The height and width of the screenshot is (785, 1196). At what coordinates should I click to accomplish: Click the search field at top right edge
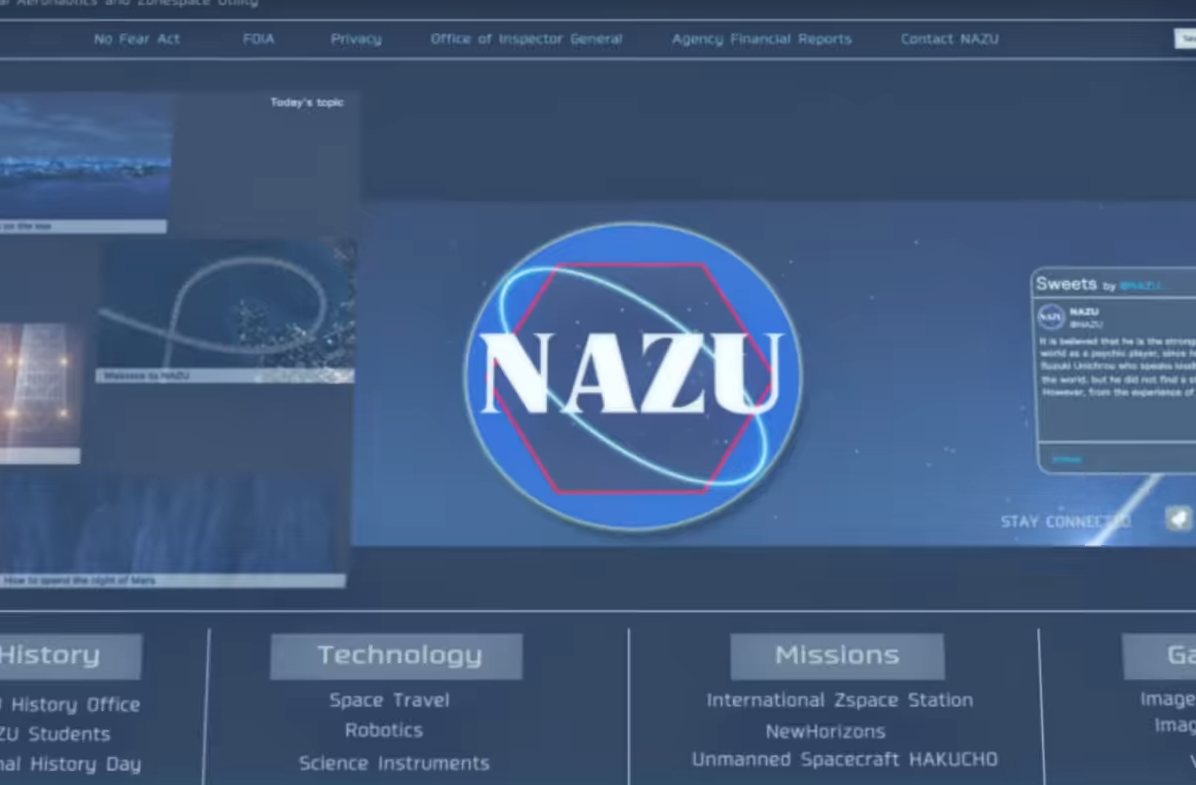[x=1185, y=38]
